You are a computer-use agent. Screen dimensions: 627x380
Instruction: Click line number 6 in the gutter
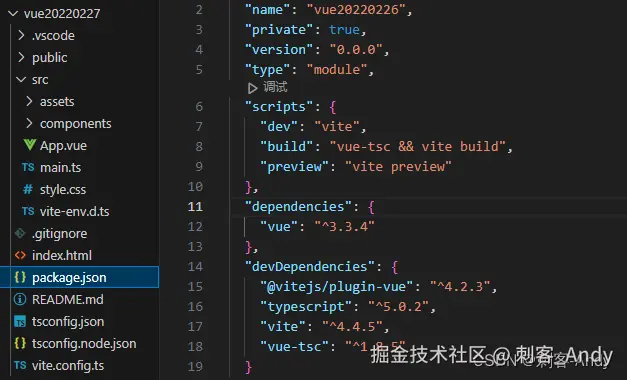[x=199, y=106]
